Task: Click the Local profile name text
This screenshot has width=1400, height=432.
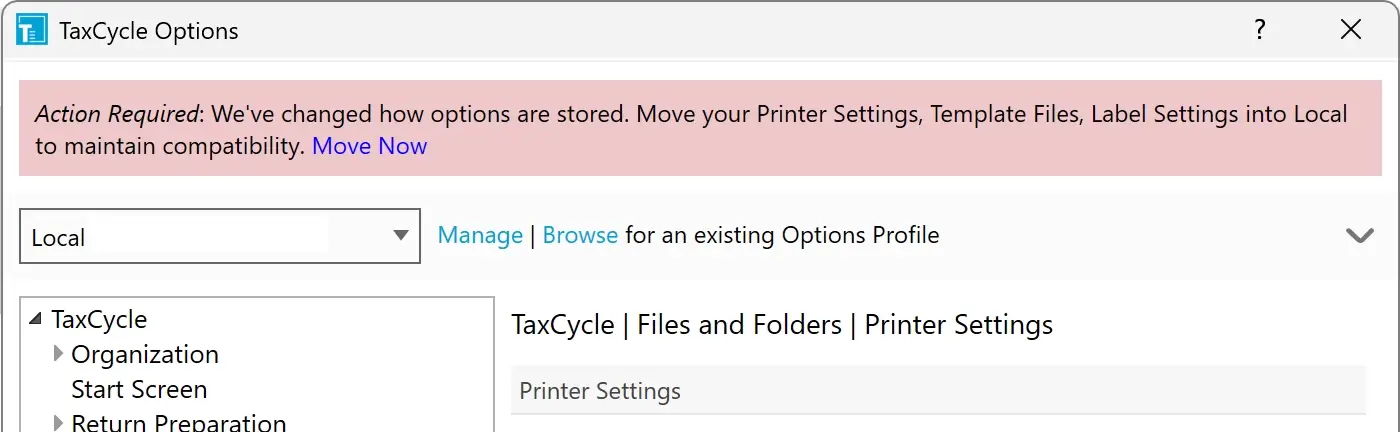Action: point(58,238)
